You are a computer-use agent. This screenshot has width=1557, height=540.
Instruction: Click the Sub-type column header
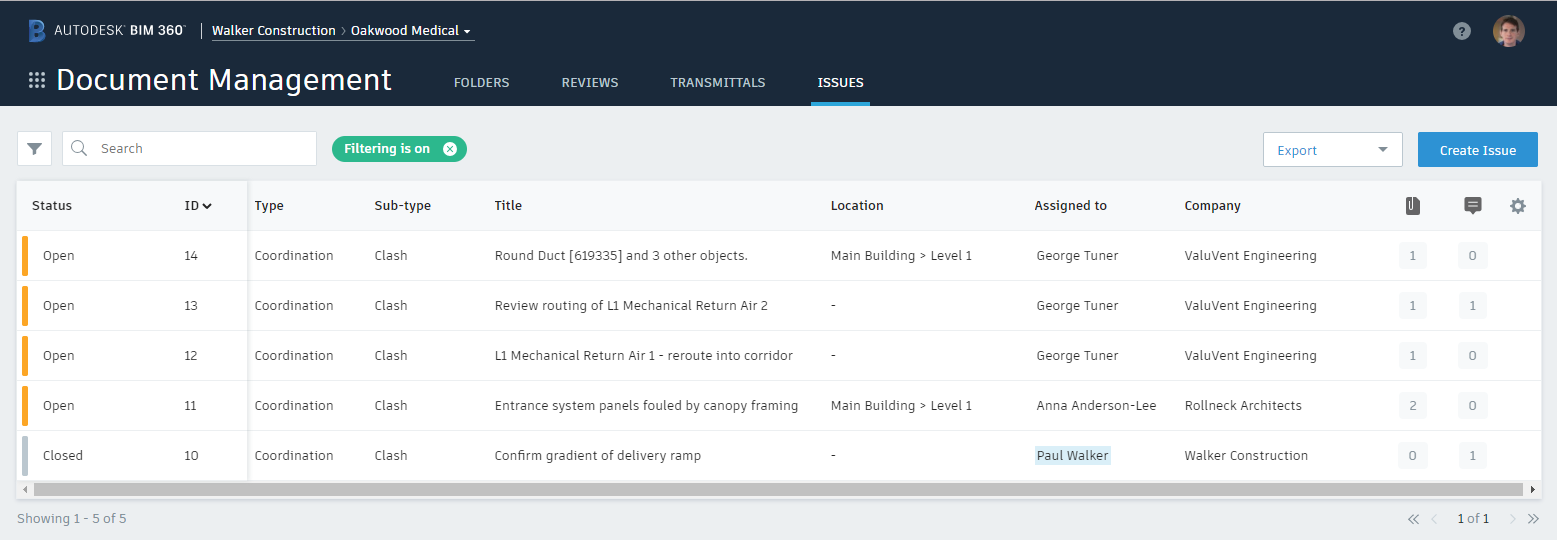tap(403, 206)
